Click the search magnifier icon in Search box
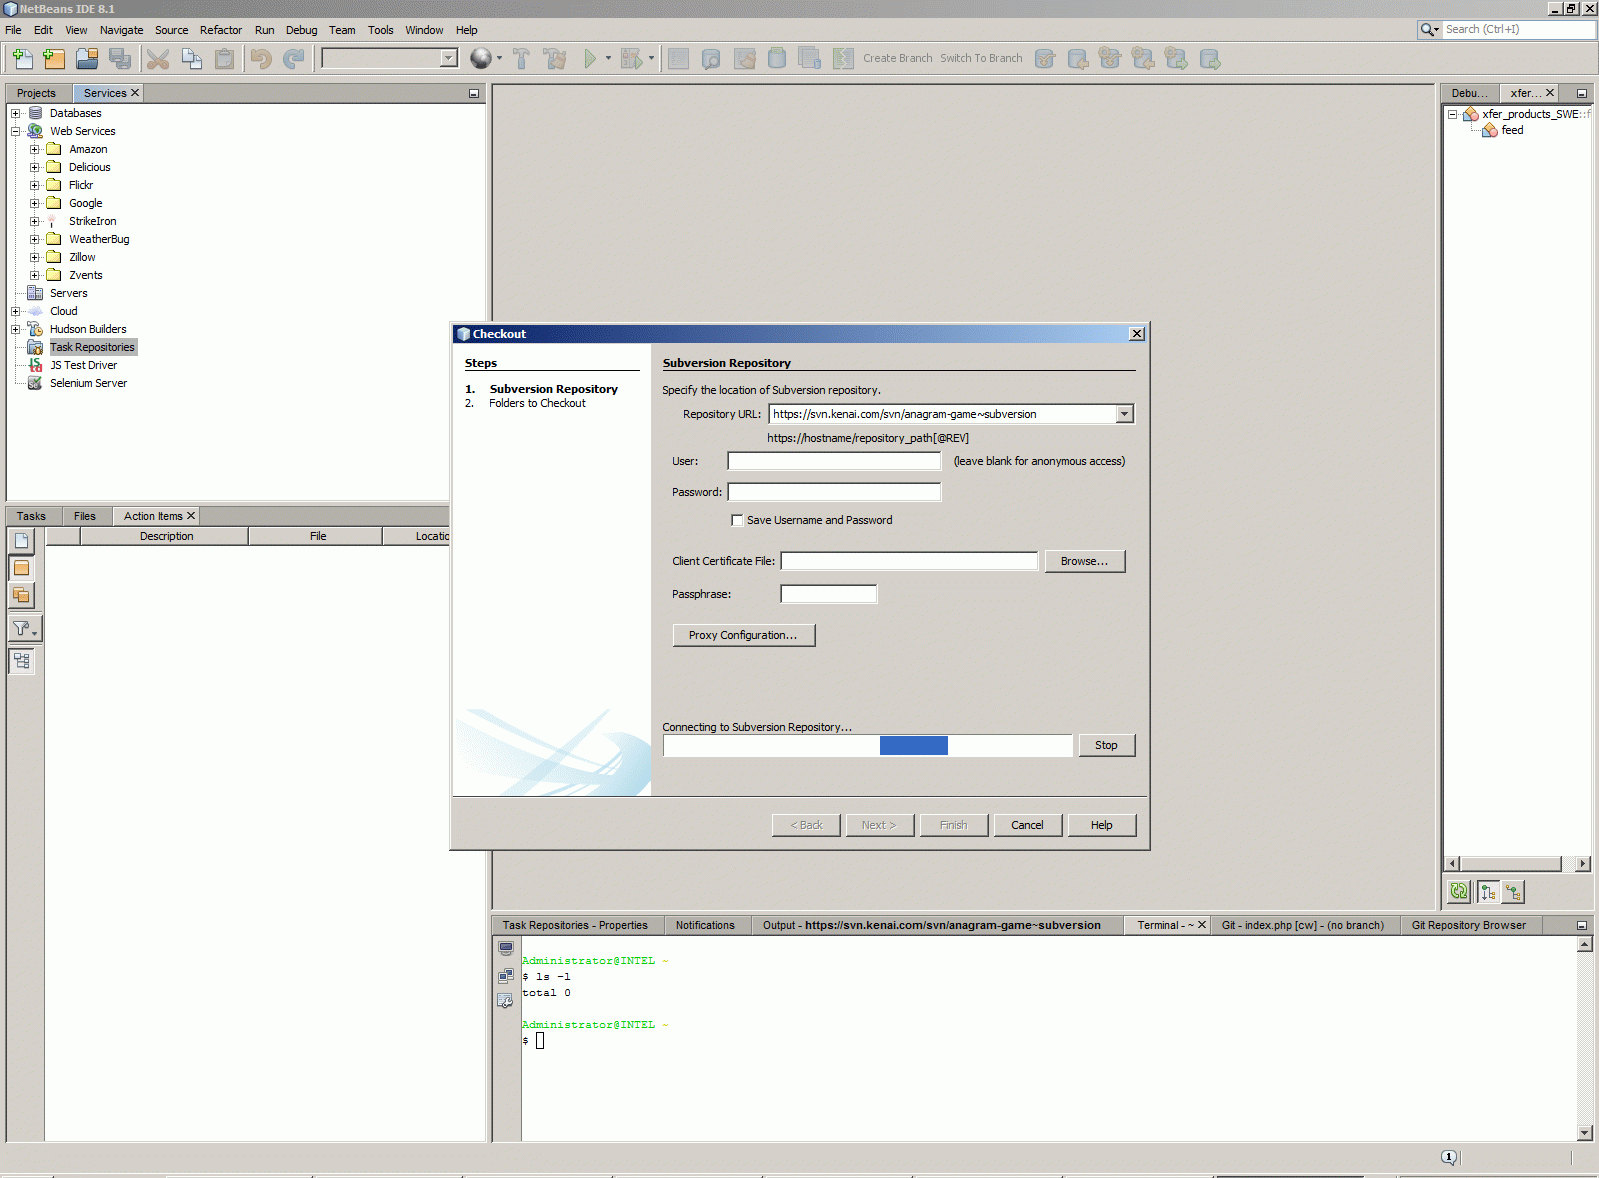1599x1178 pixels. (1427, 29)
